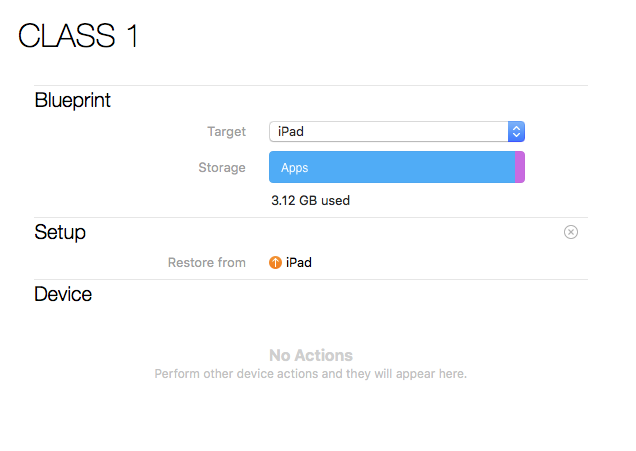Click the No Actions placeholder heading
The width and height of the screenshot is (636, 451).
click(311, 355)
